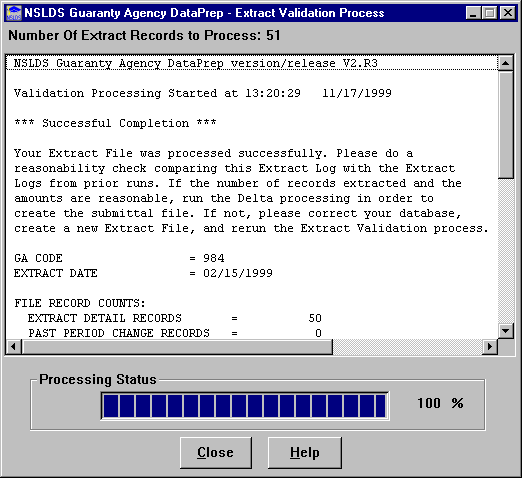Close the window with the X button
The width and height of the screenshot is (522, 478).
click(508, 13)
